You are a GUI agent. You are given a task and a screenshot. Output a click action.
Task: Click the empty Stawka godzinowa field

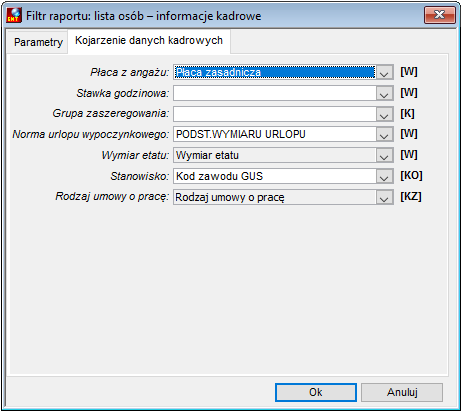275,93
